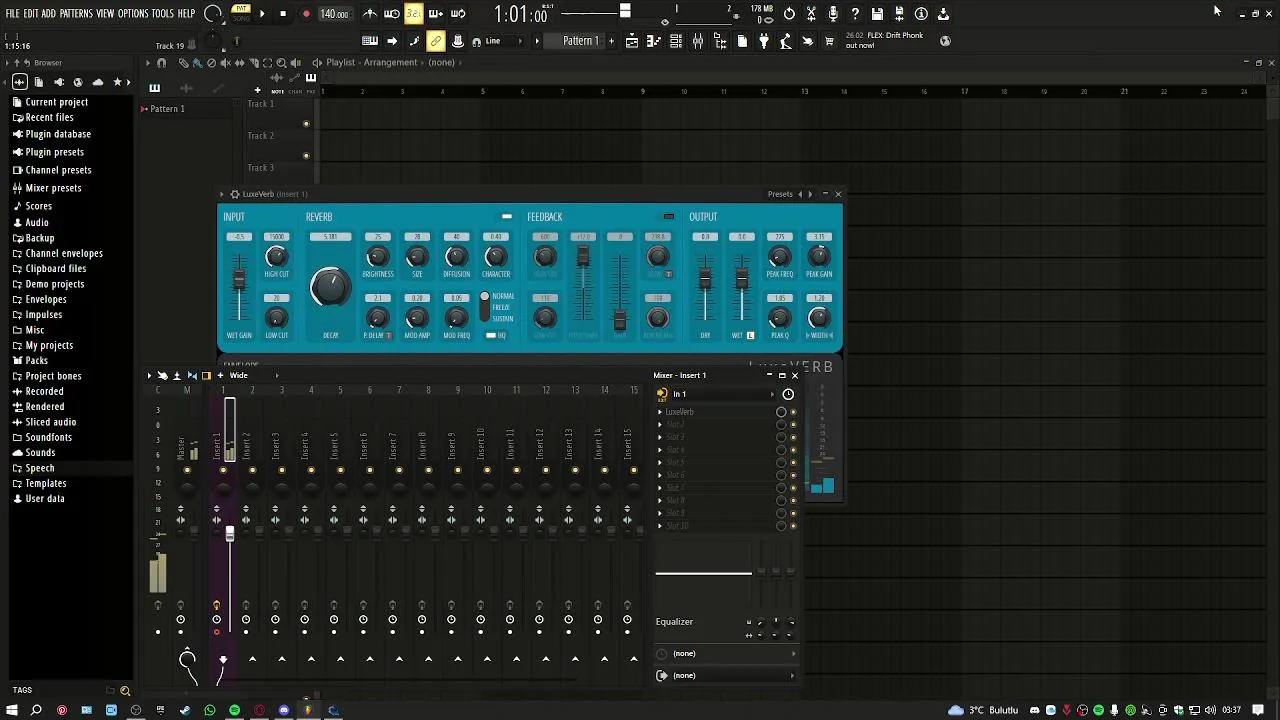The width and height of the screenshot is (1280, 720).
Task: Switch LuxeVerb NORMAL/FREEZE/SUSTAIN mode selector
Action: click(x=485, y=307)
